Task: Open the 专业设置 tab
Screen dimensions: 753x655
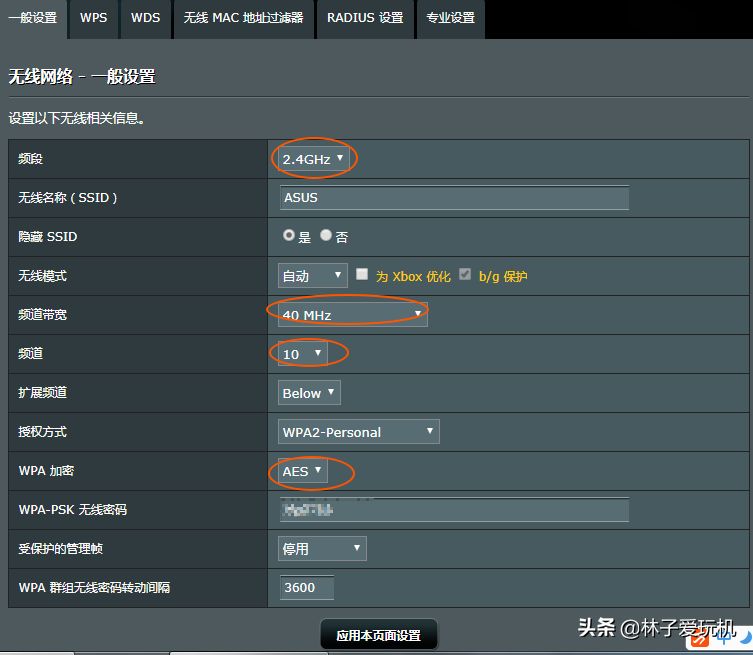Action: 450,18
